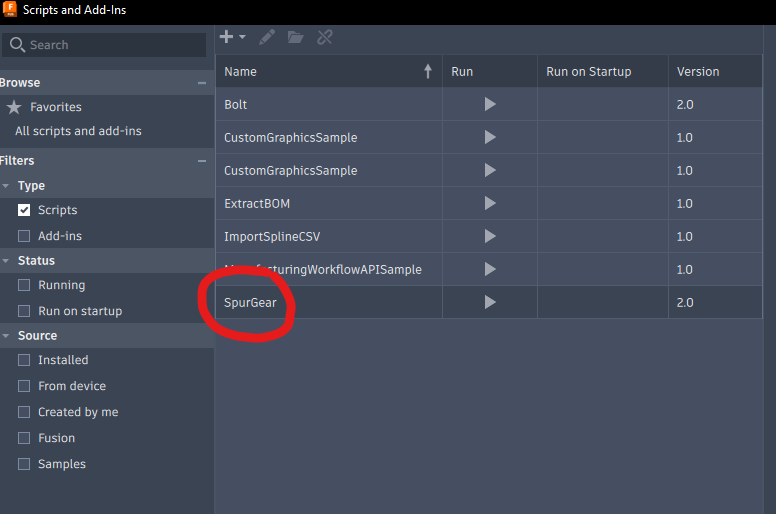This screenshot has width=776, height=514.
Task: Collapse the Status filter group arrow
Action: (x=6, y=261)
